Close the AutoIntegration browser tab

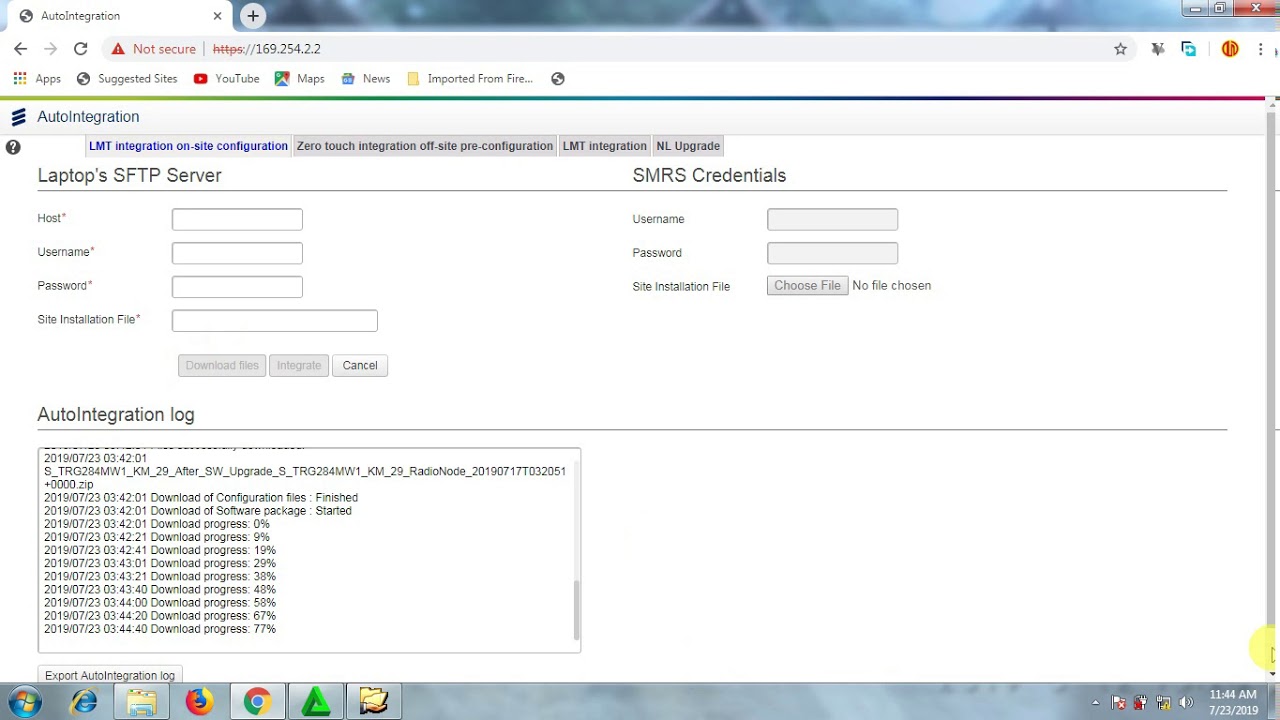click(218, 16)
